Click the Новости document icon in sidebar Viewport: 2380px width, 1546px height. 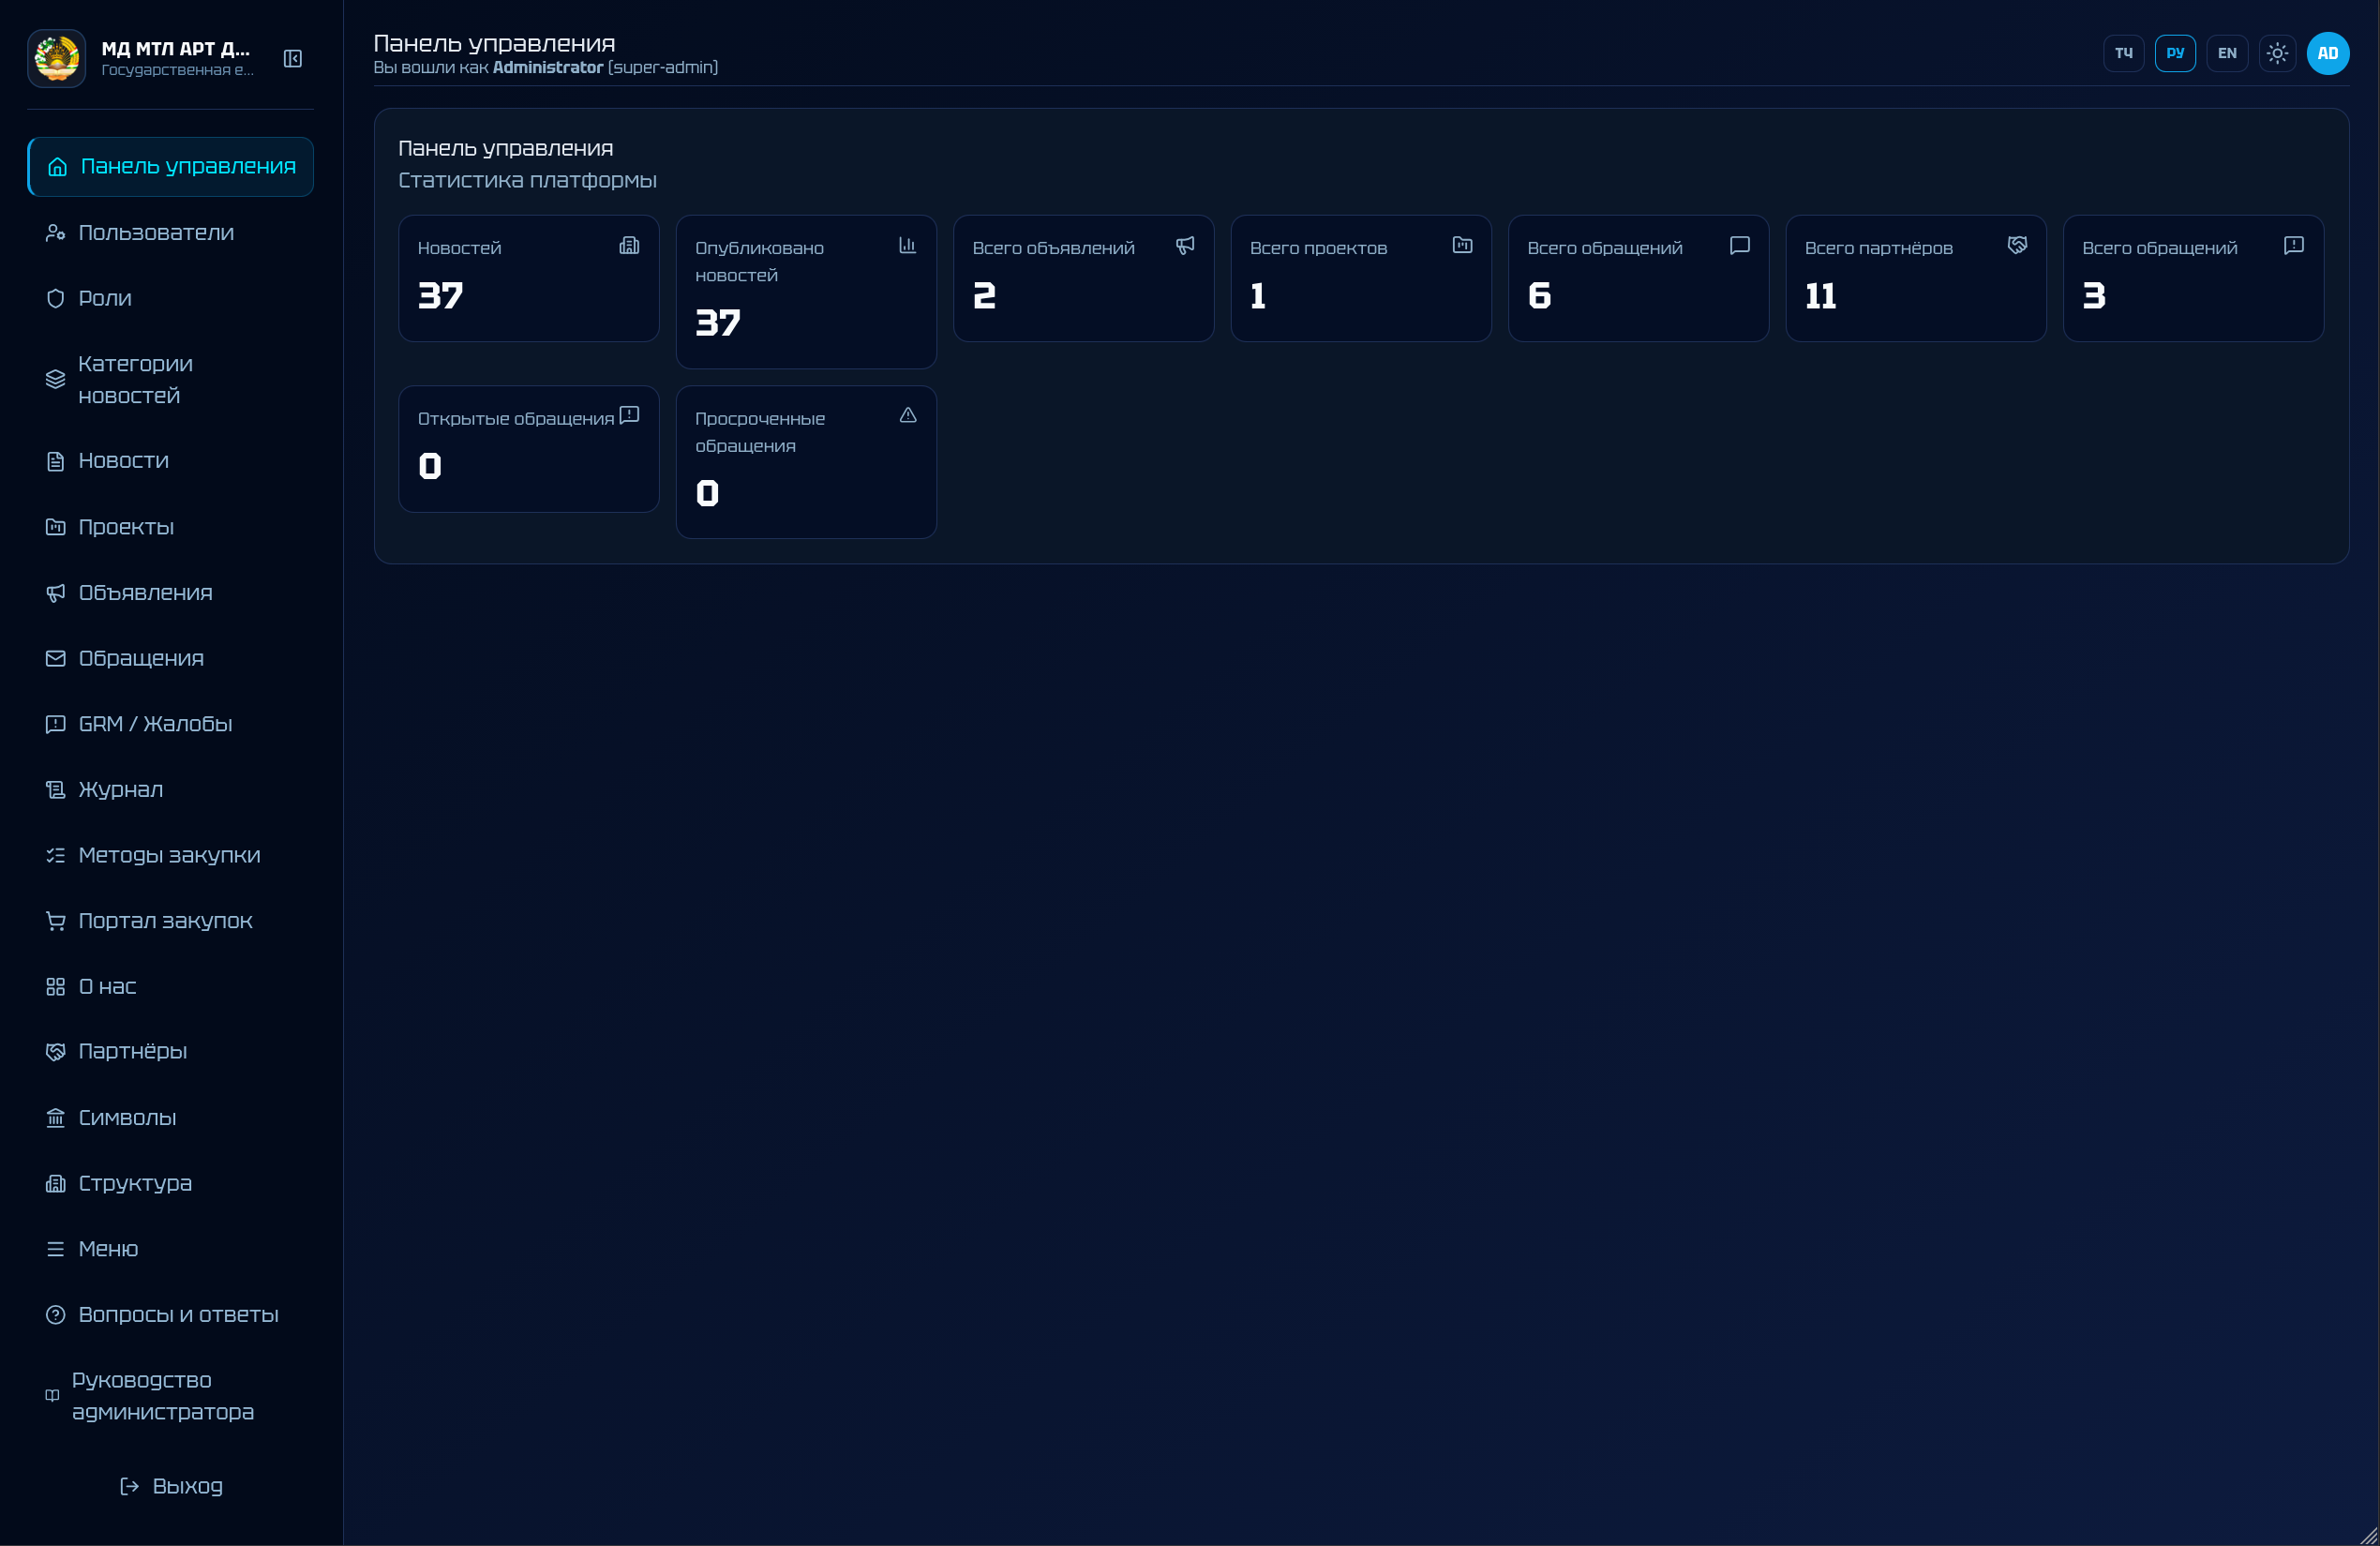tap(56, 461)
